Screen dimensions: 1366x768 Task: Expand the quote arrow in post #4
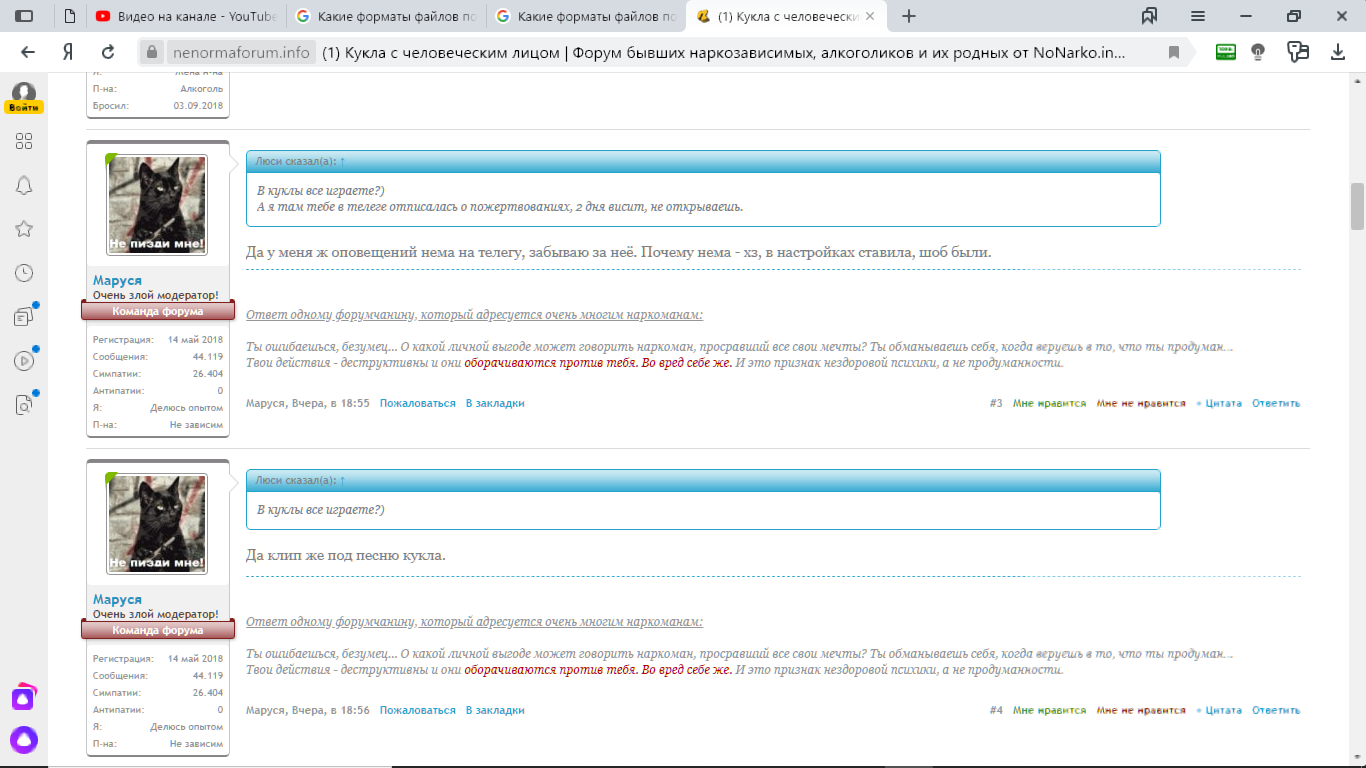342,480
